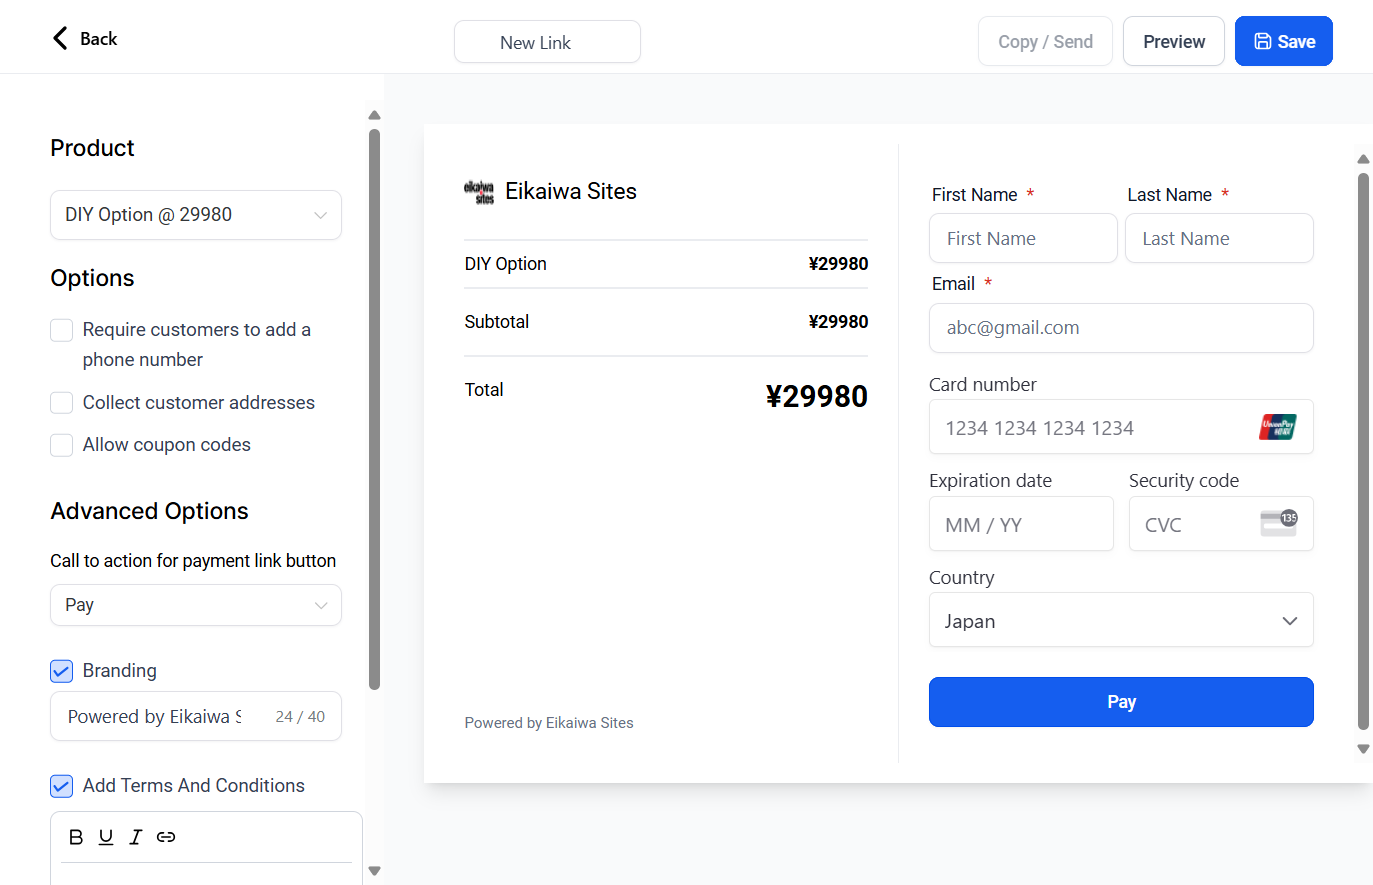Open the call to action Pay dropdown

point(196,605)
